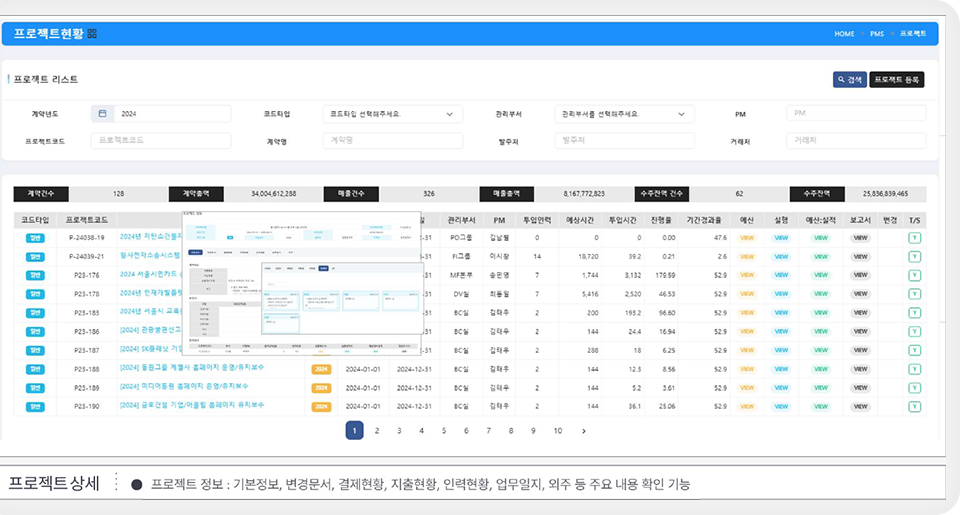Click the 거래처 input field
Screen dimensions: 960x515
(856, 140)
